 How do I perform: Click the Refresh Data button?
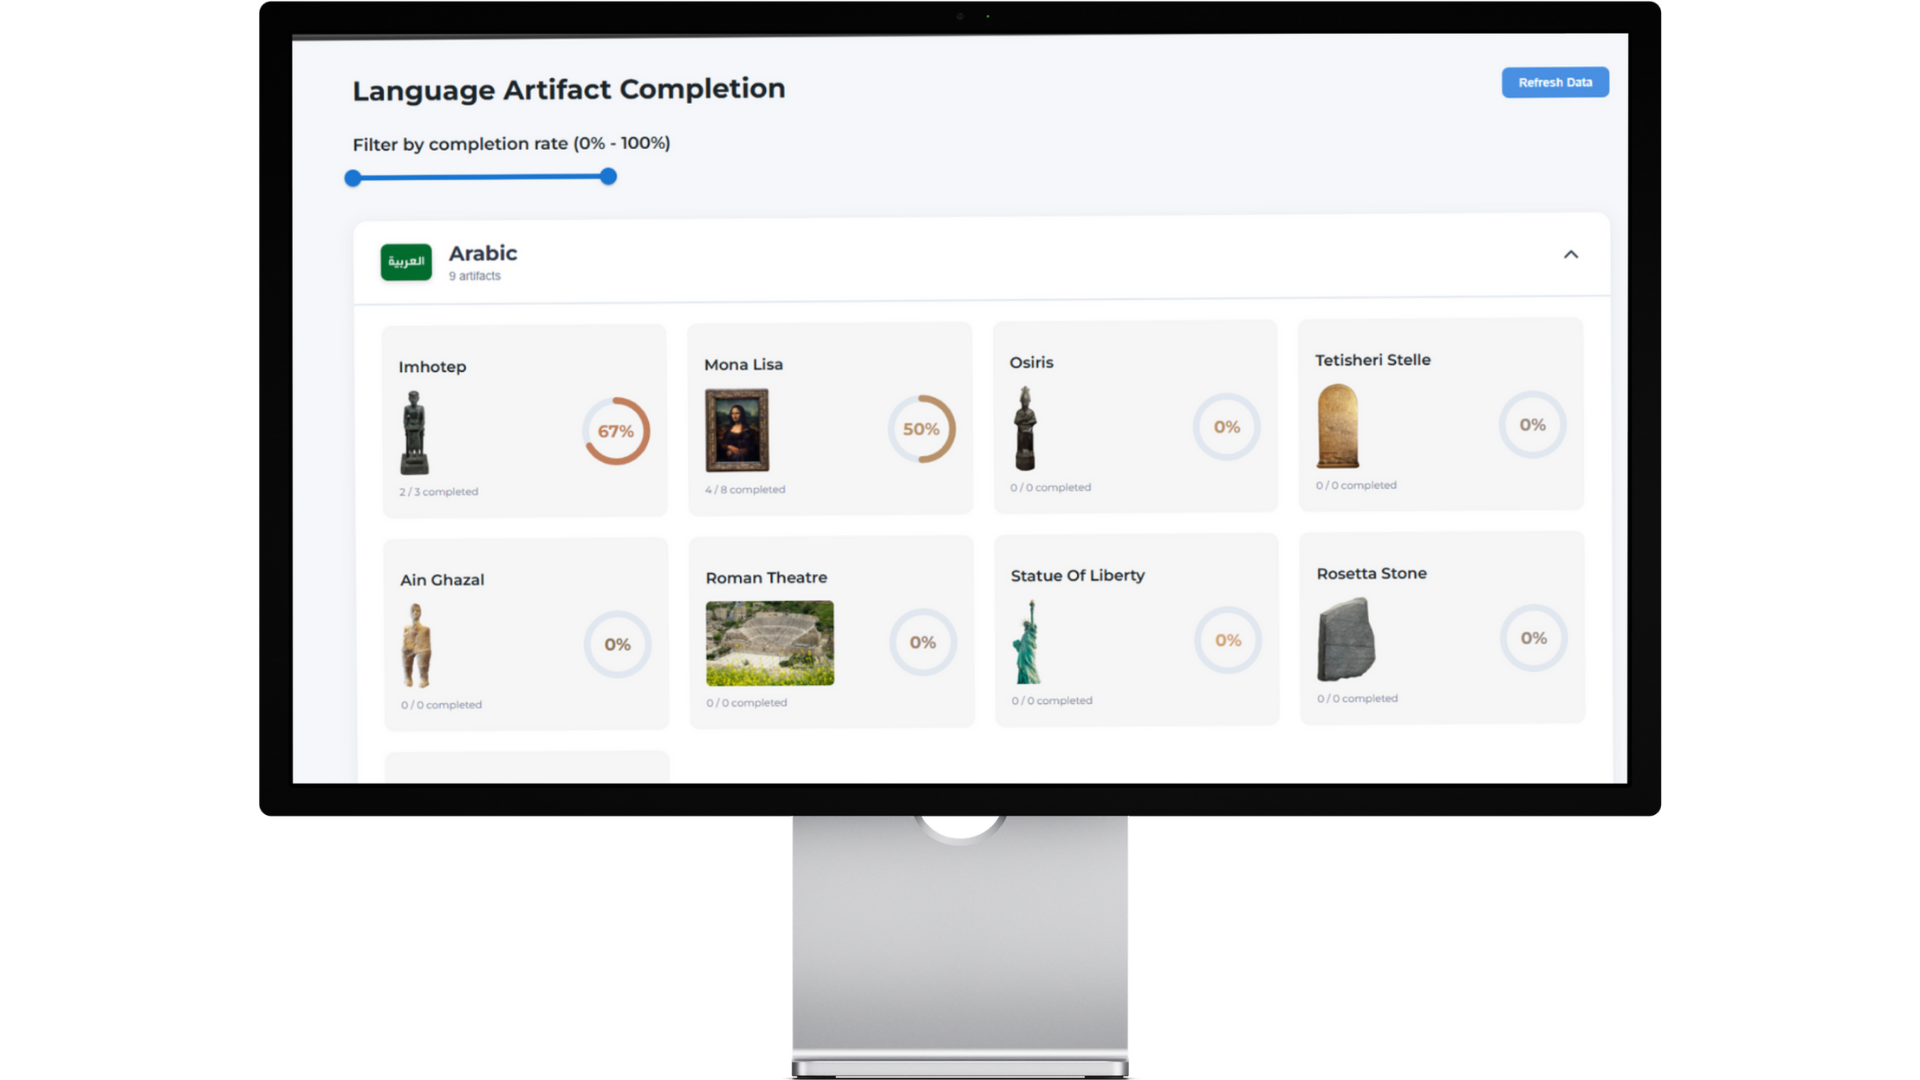pos(1554,82)
